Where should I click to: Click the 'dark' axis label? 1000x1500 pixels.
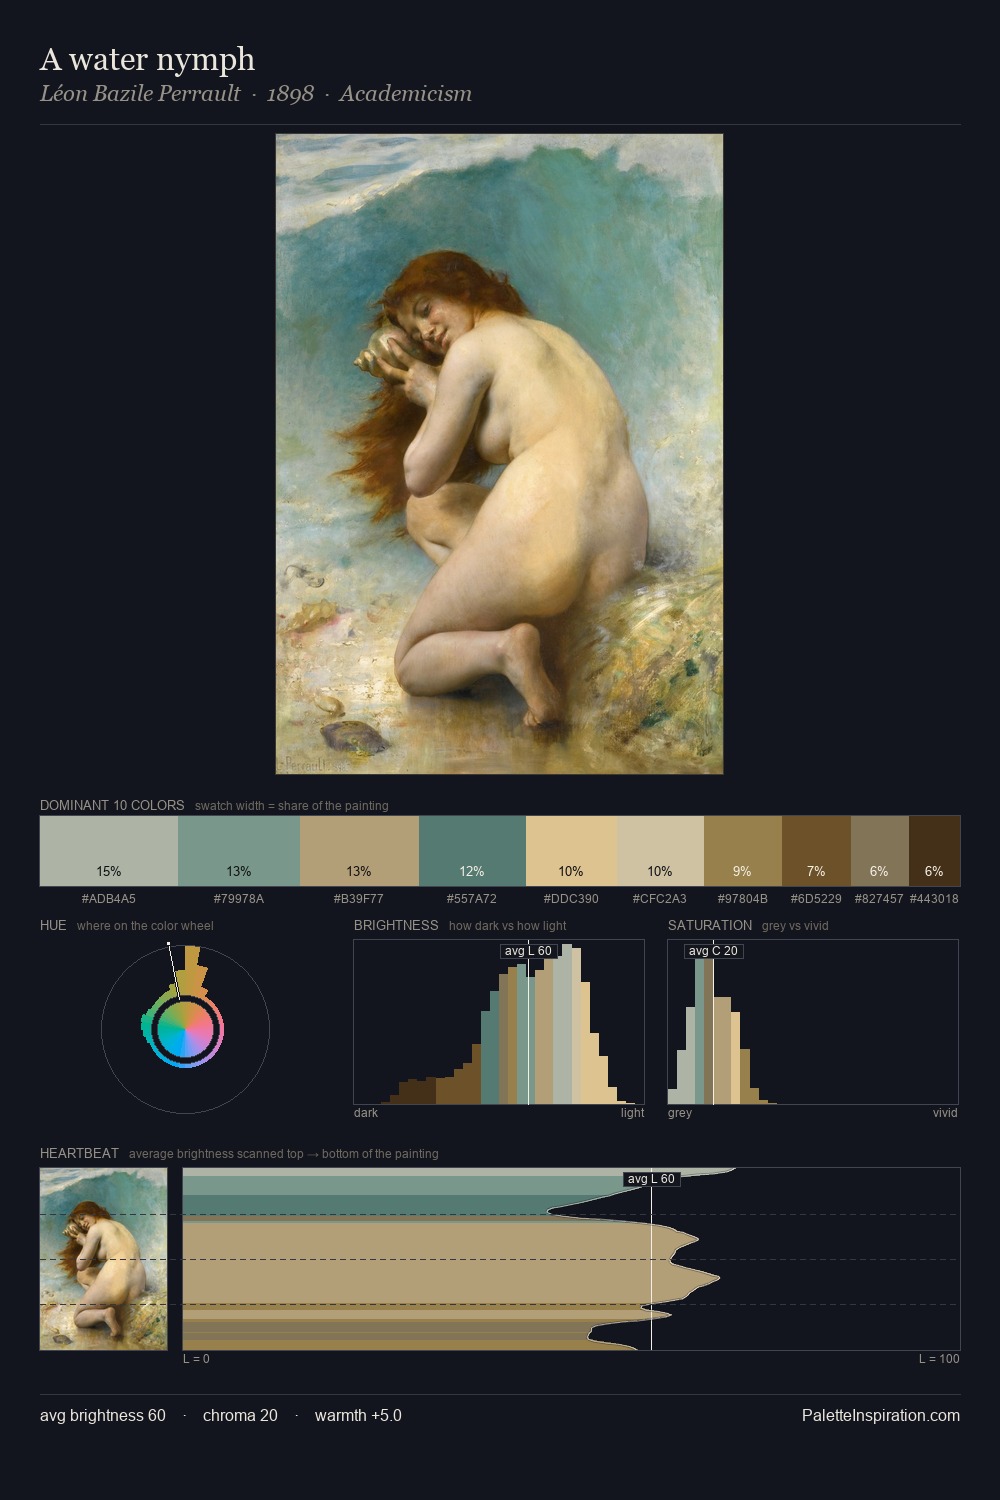click(366, 1113)
